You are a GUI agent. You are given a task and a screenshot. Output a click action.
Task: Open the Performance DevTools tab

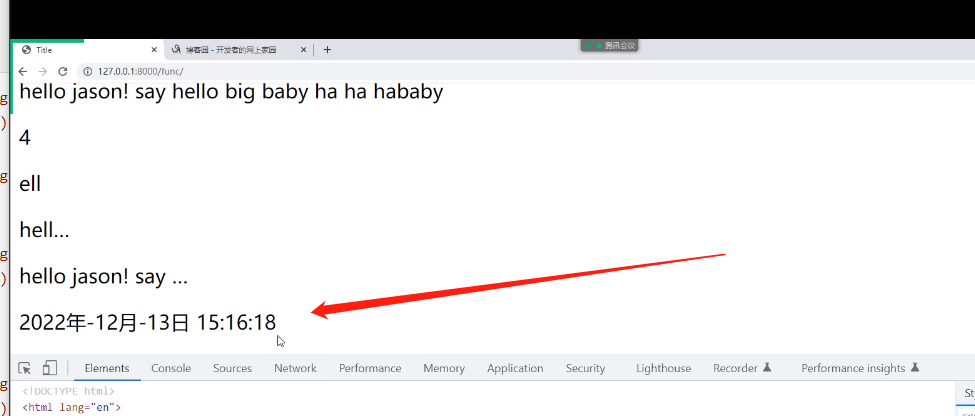(370, 368)
